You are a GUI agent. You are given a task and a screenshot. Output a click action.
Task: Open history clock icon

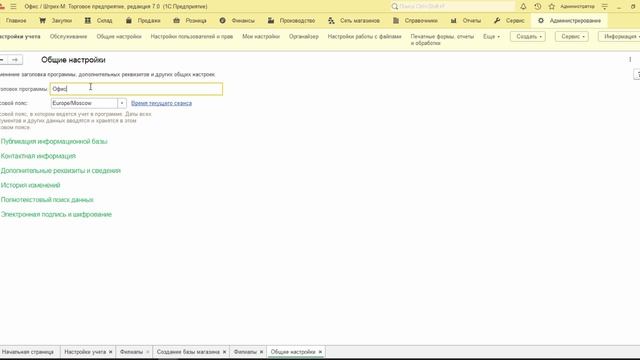pos(538,7)
